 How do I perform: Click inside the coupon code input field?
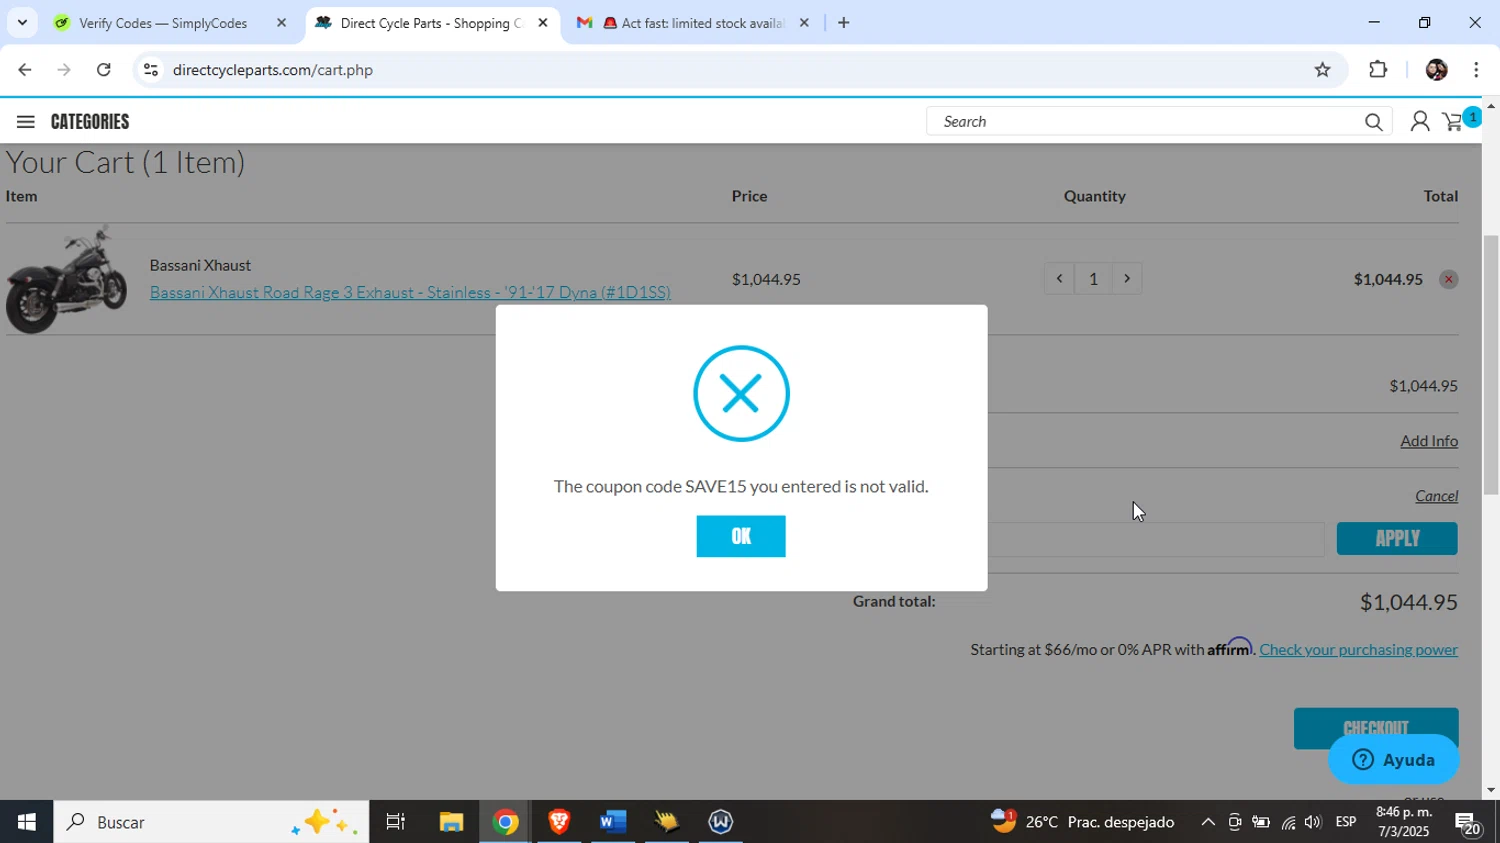[x=1155, y=539]
